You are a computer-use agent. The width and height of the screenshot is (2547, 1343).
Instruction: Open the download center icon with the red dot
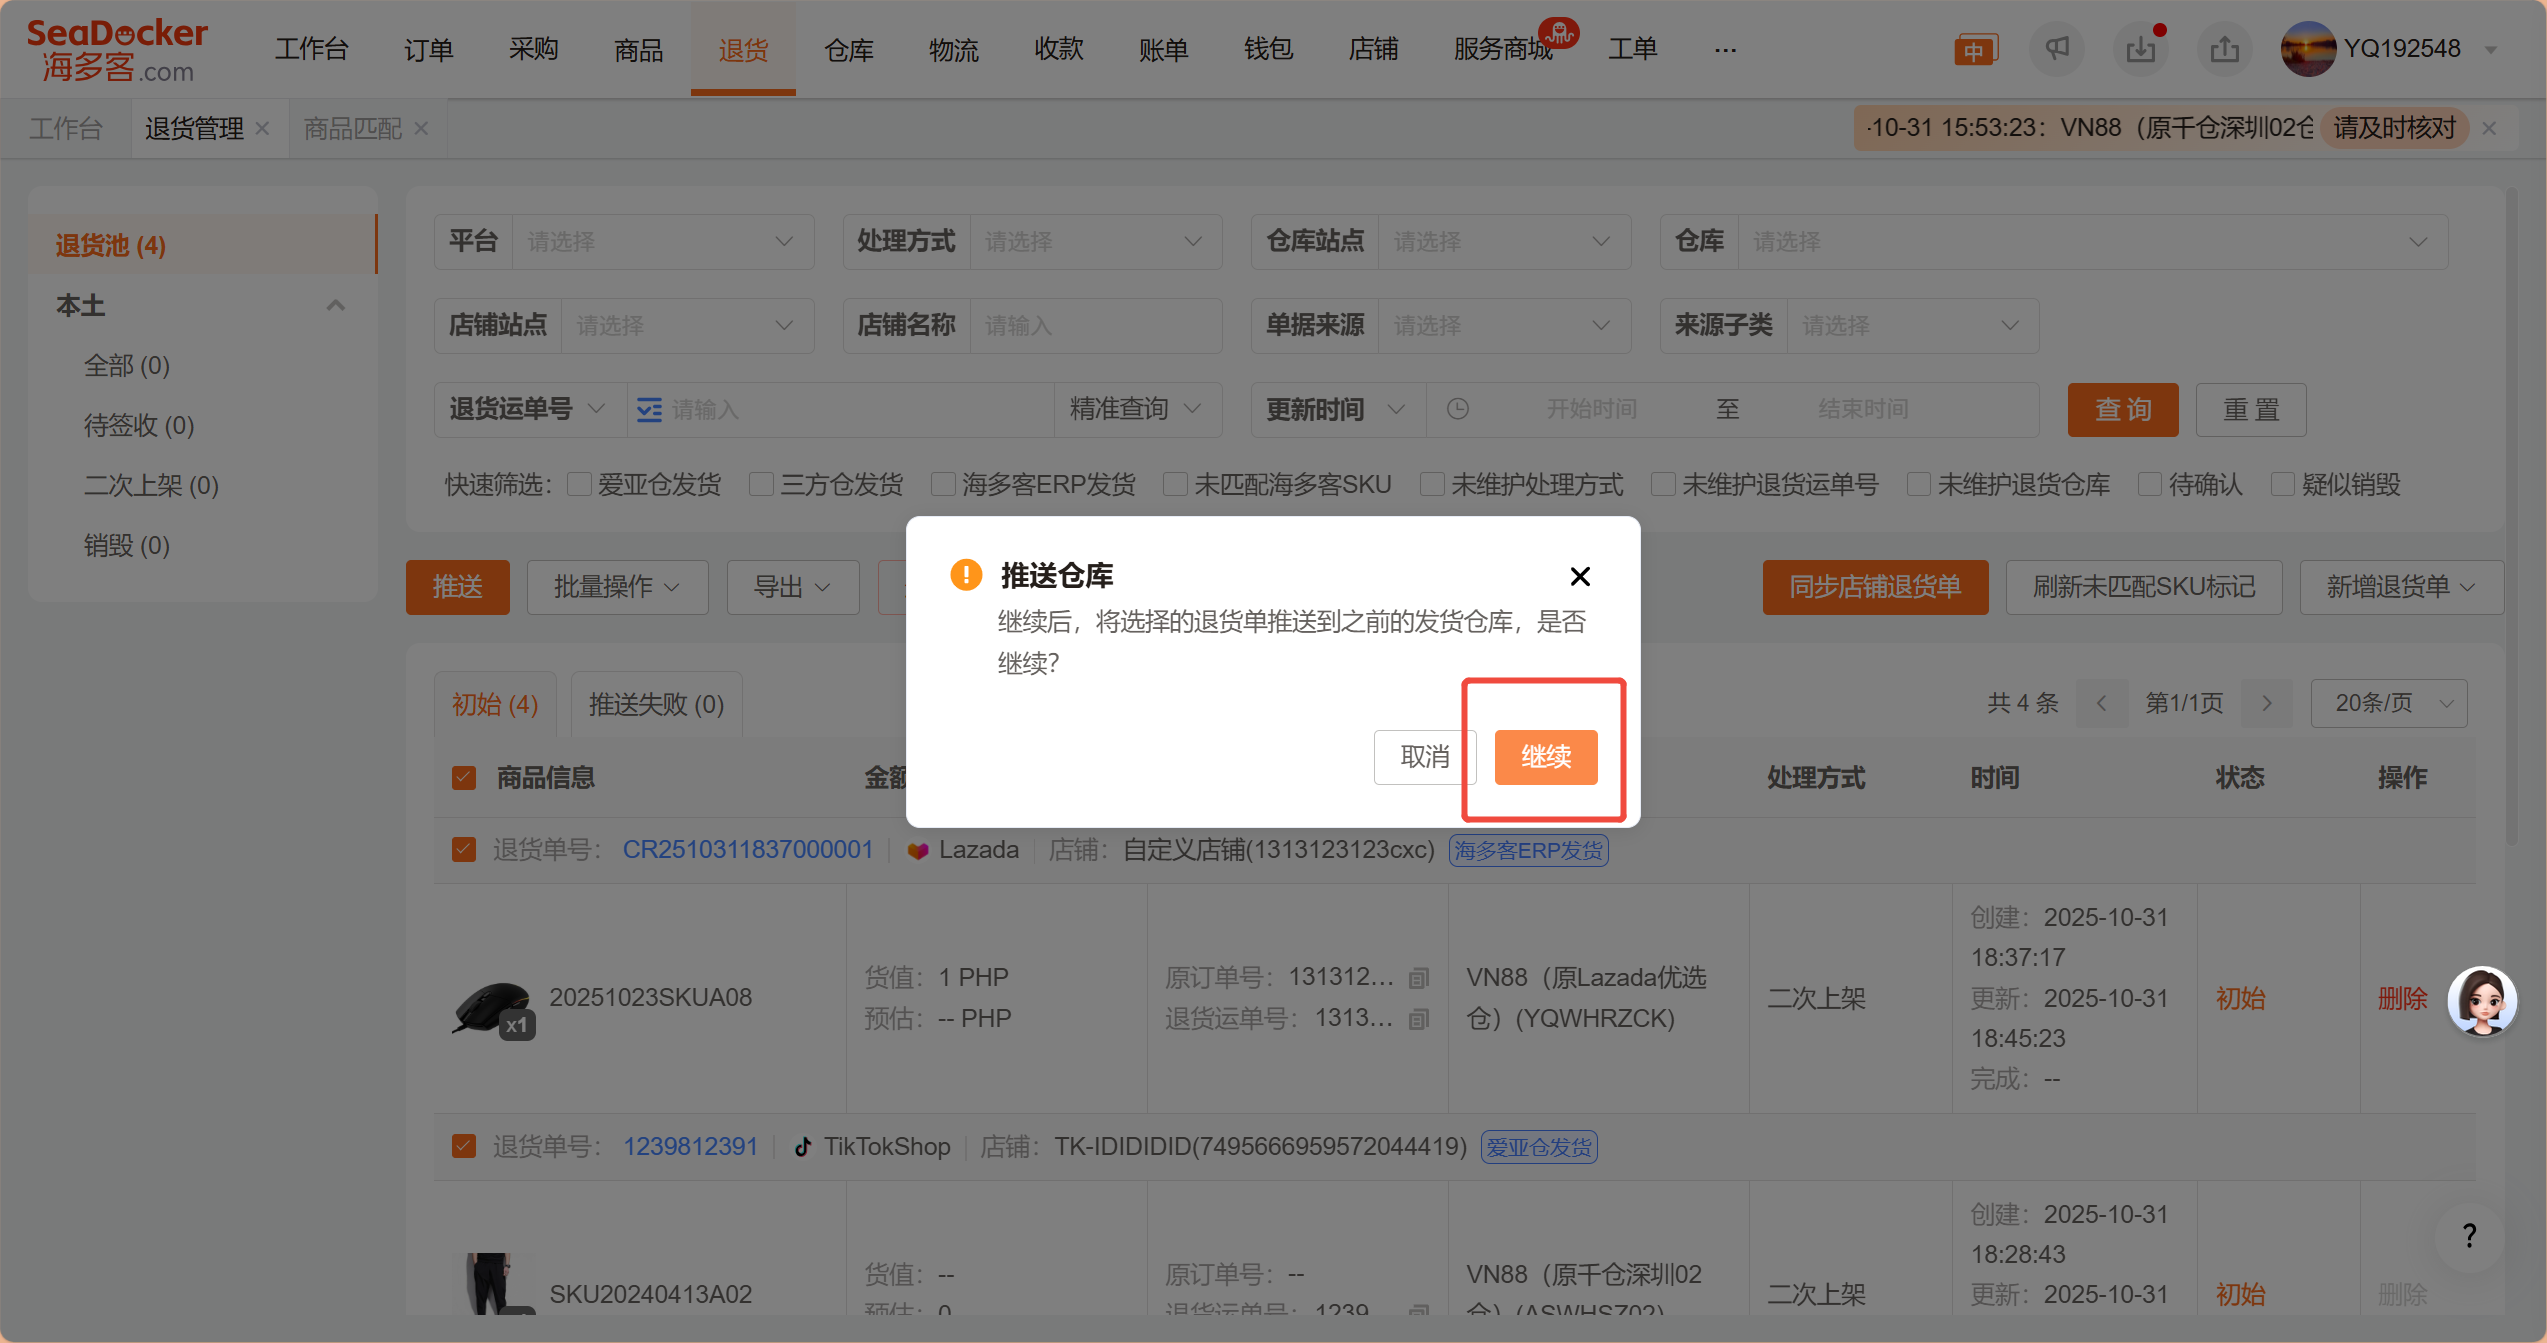click(2140, 48)
